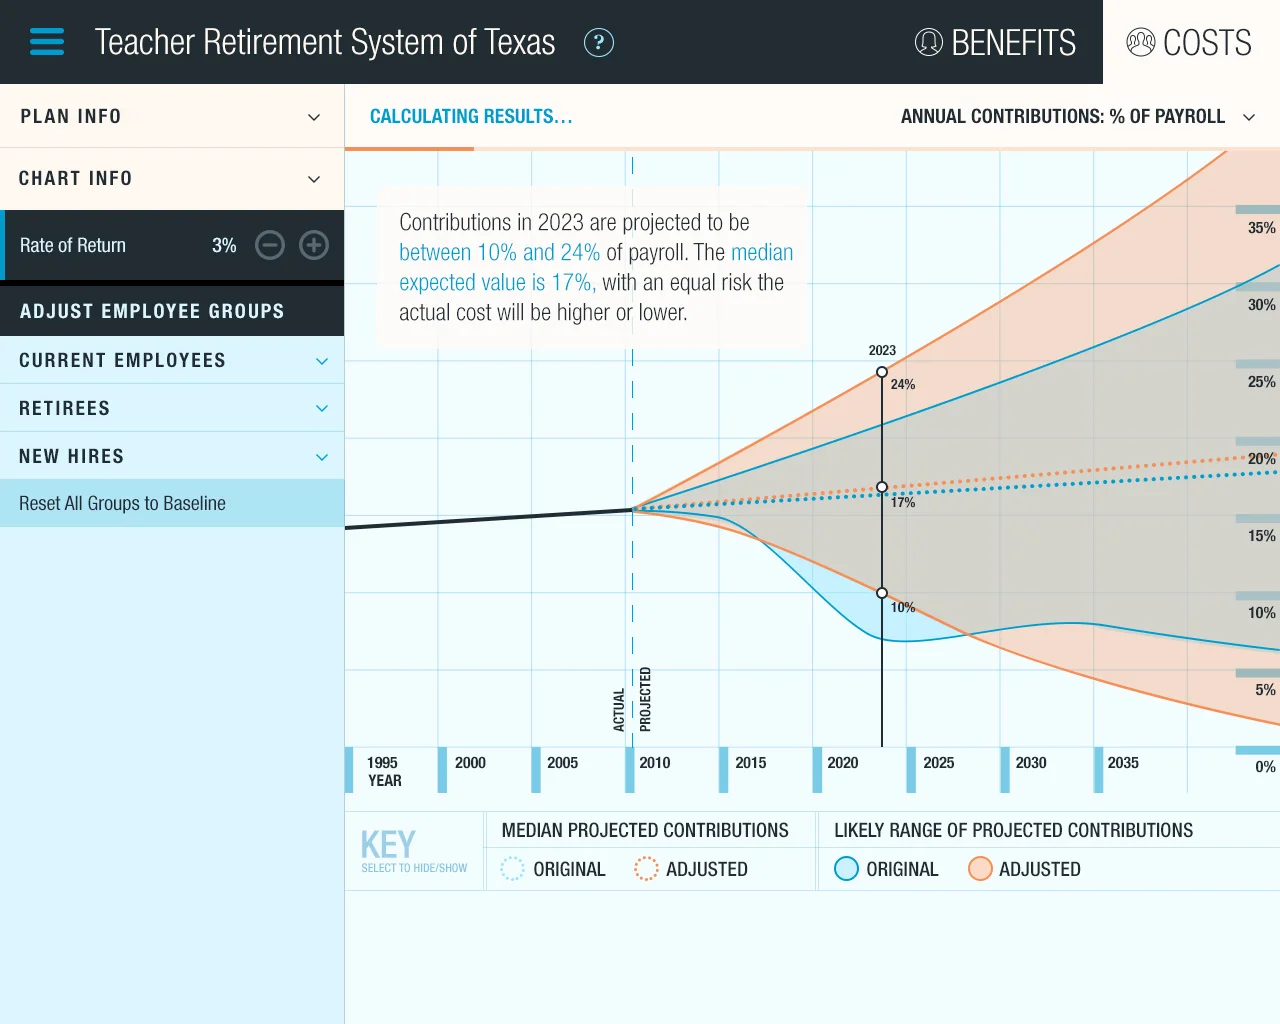Viewport: 1280px width, 1024px height.
Task: Increase Rate of Return with plus button
Action: (314, 245)
